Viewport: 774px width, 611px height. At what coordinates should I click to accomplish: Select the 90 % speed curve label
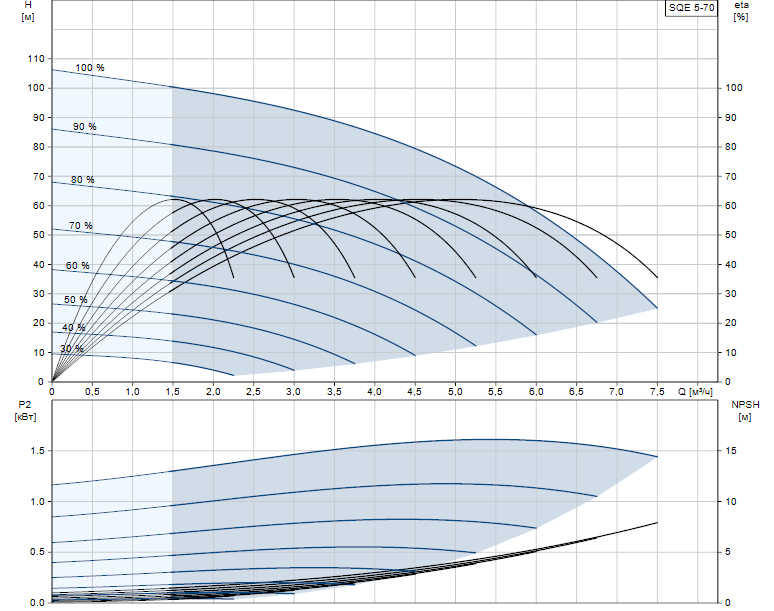point(84,127)
